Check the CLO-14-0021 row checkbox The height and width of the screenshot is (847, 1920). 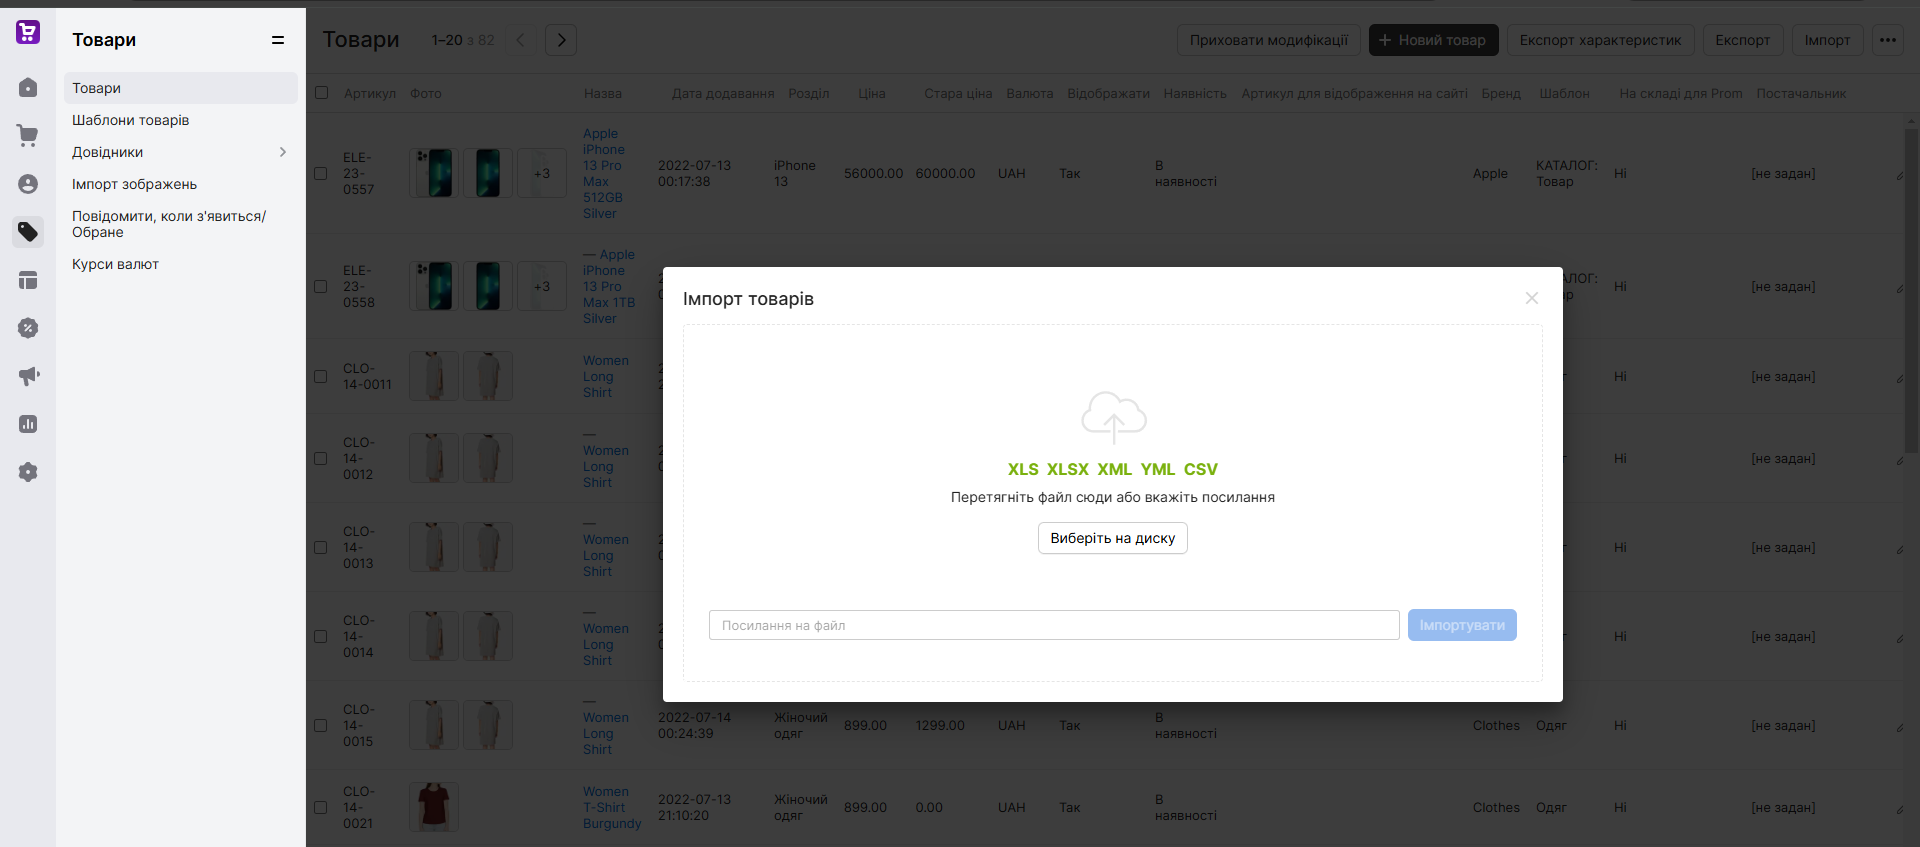point(321,807)
